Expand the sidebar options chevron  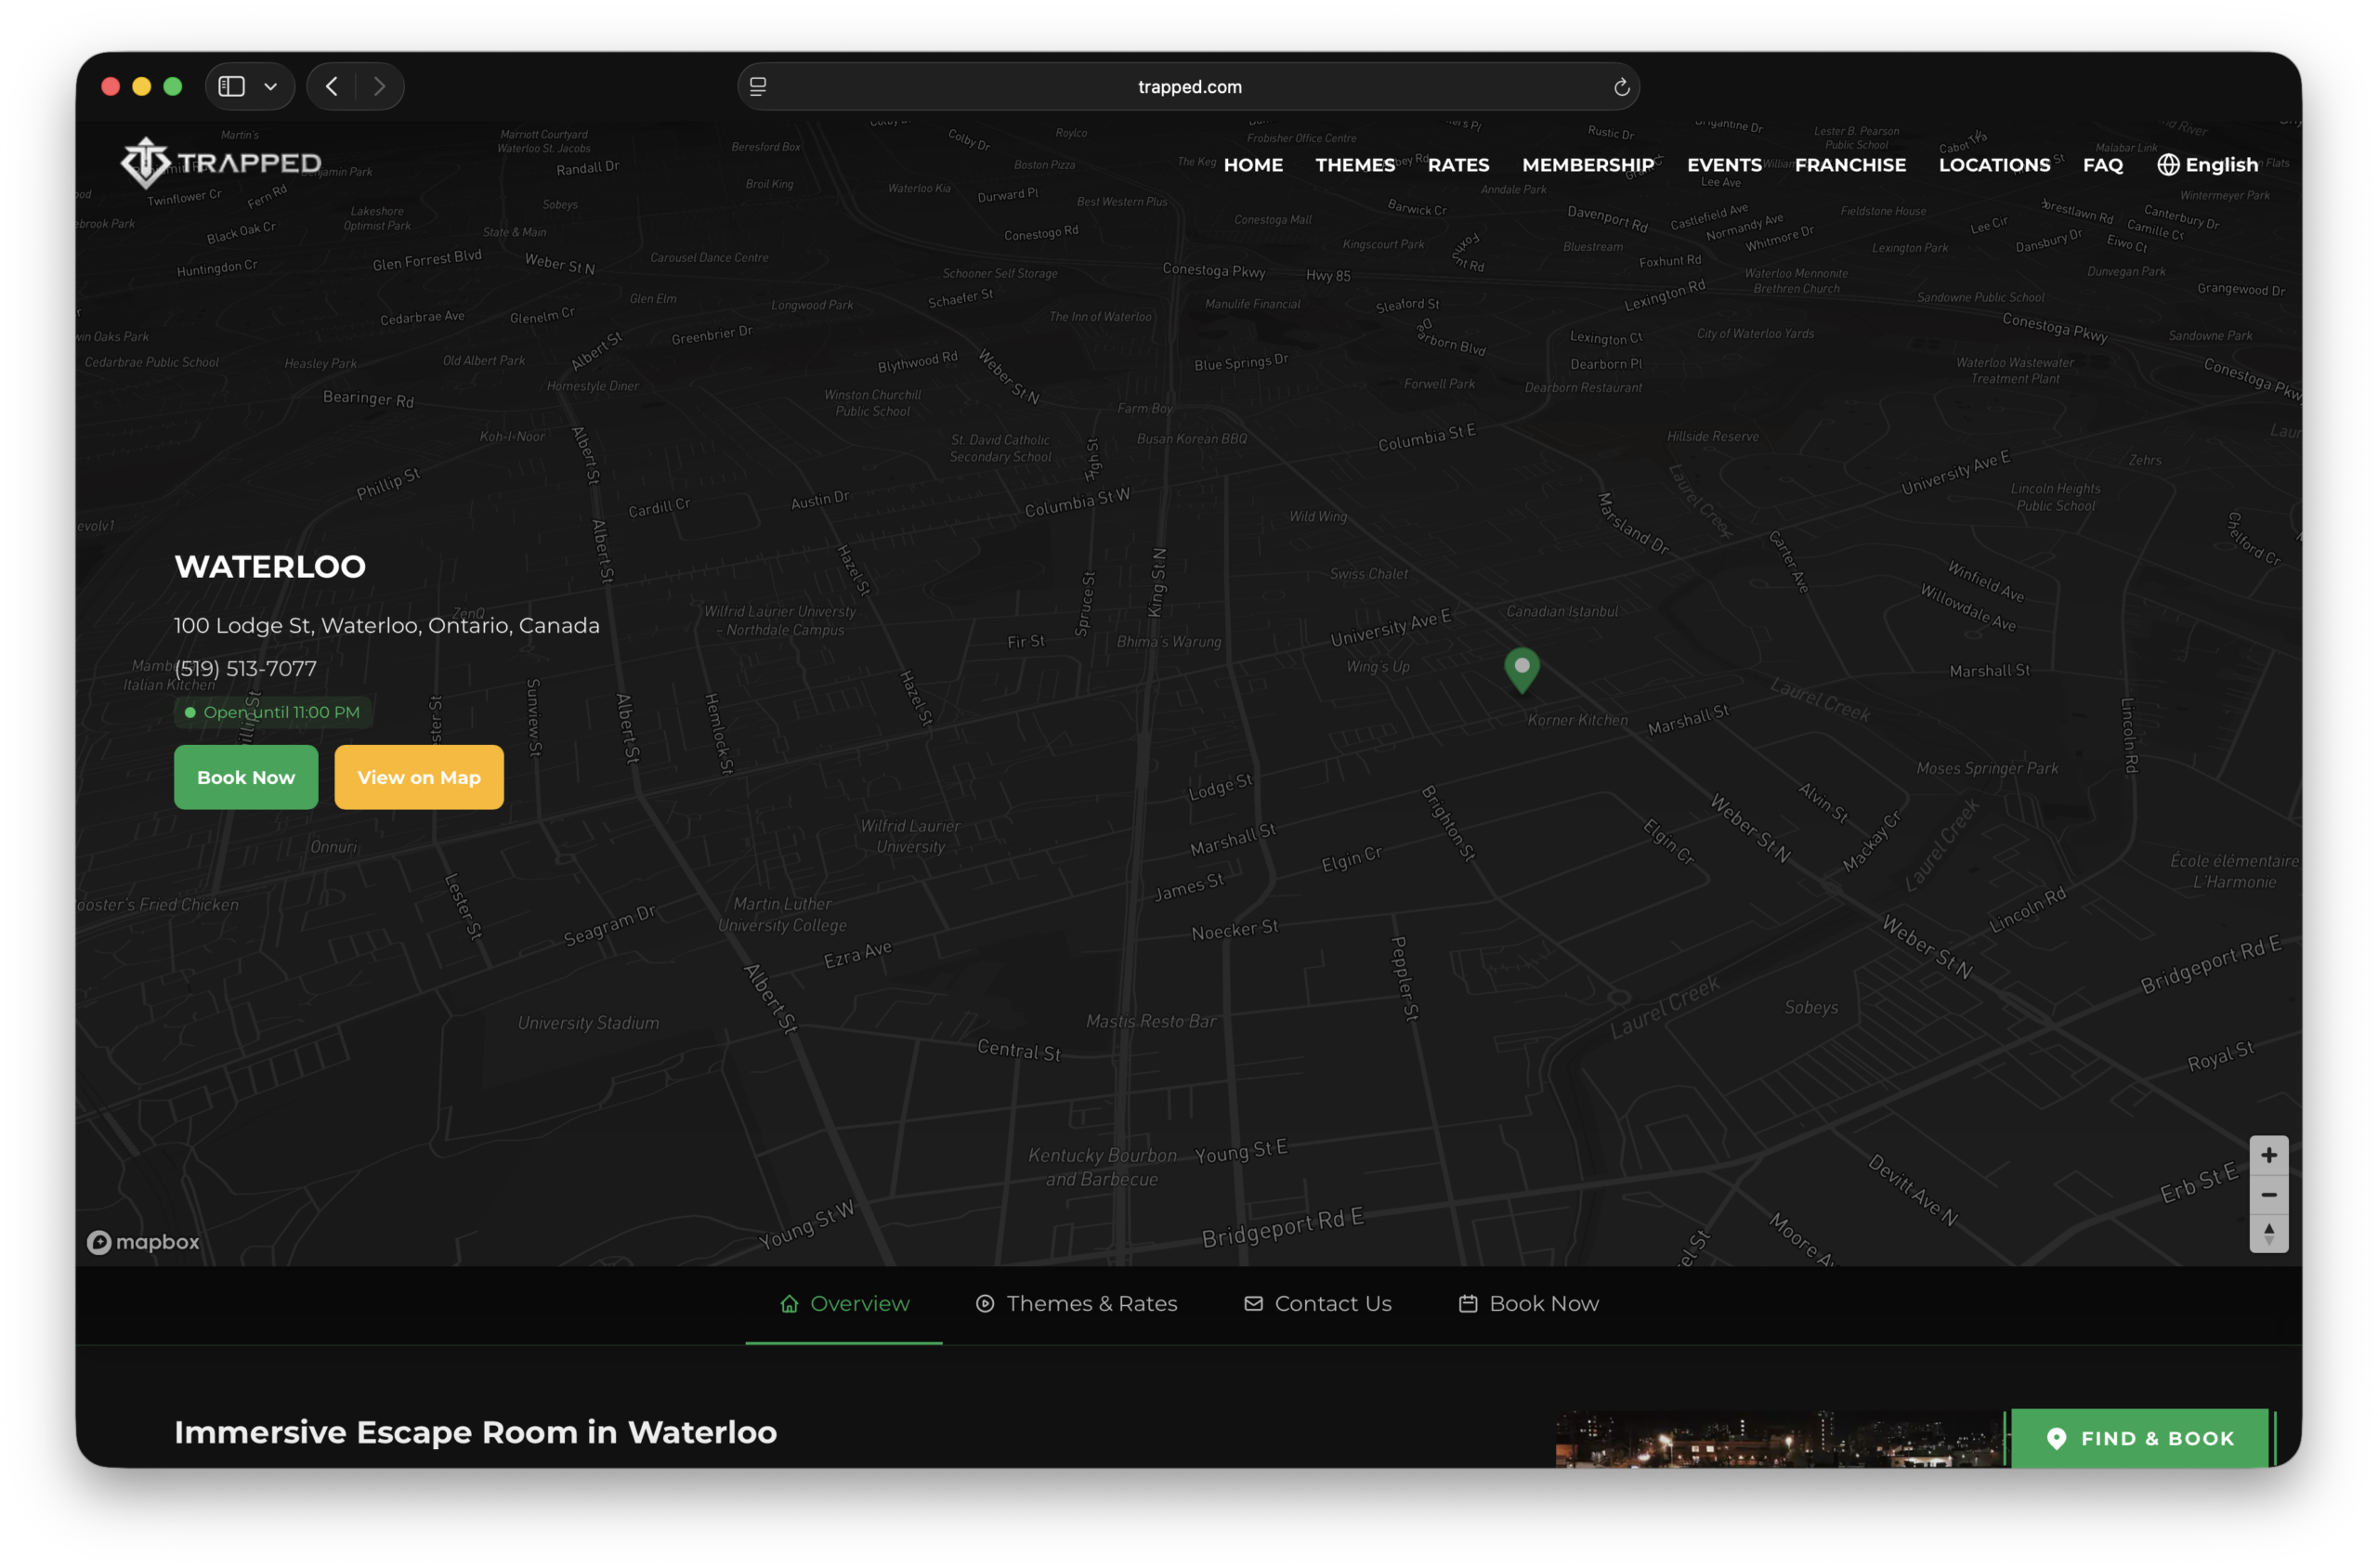pos(270,87)
